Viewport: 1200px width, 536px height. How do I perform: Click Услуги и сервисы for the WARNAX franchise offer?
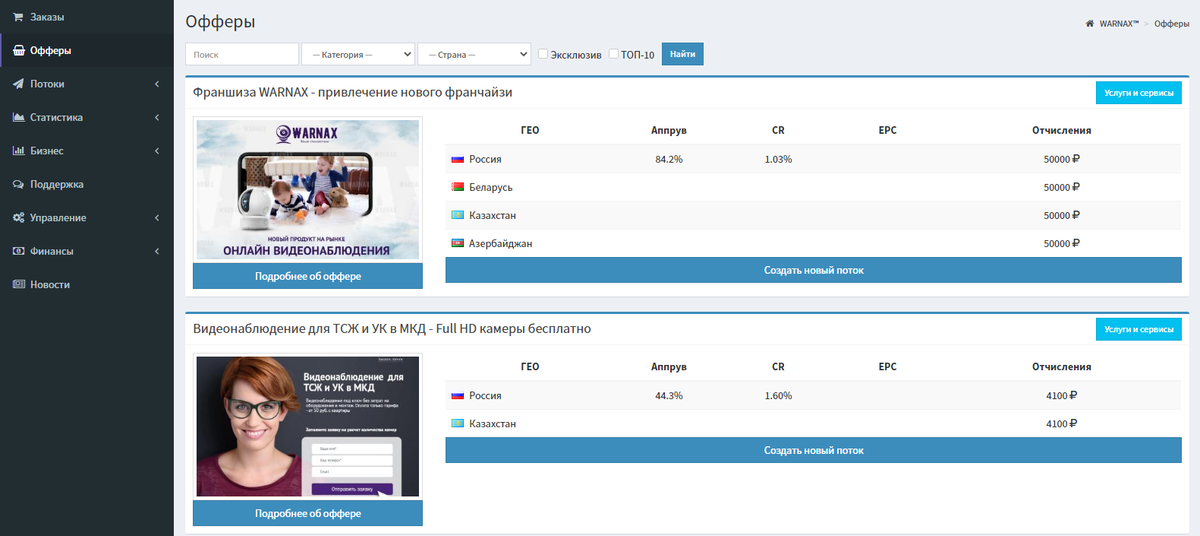click(1139, 92)
